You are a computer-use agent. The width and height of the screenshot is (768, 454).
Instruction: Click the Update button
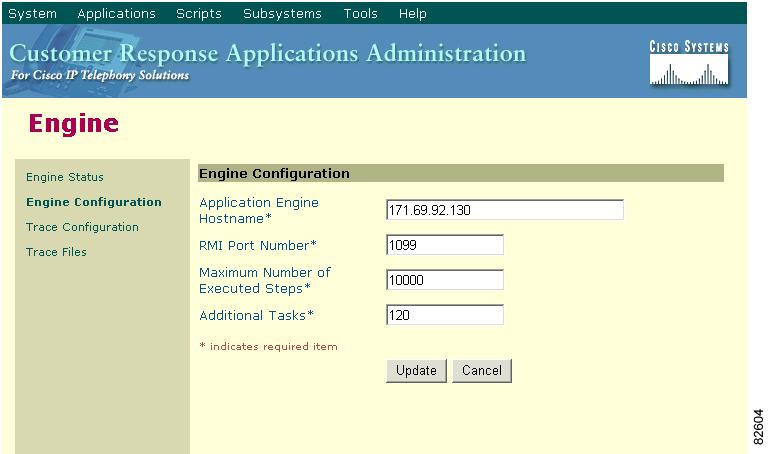coord(416,370)
